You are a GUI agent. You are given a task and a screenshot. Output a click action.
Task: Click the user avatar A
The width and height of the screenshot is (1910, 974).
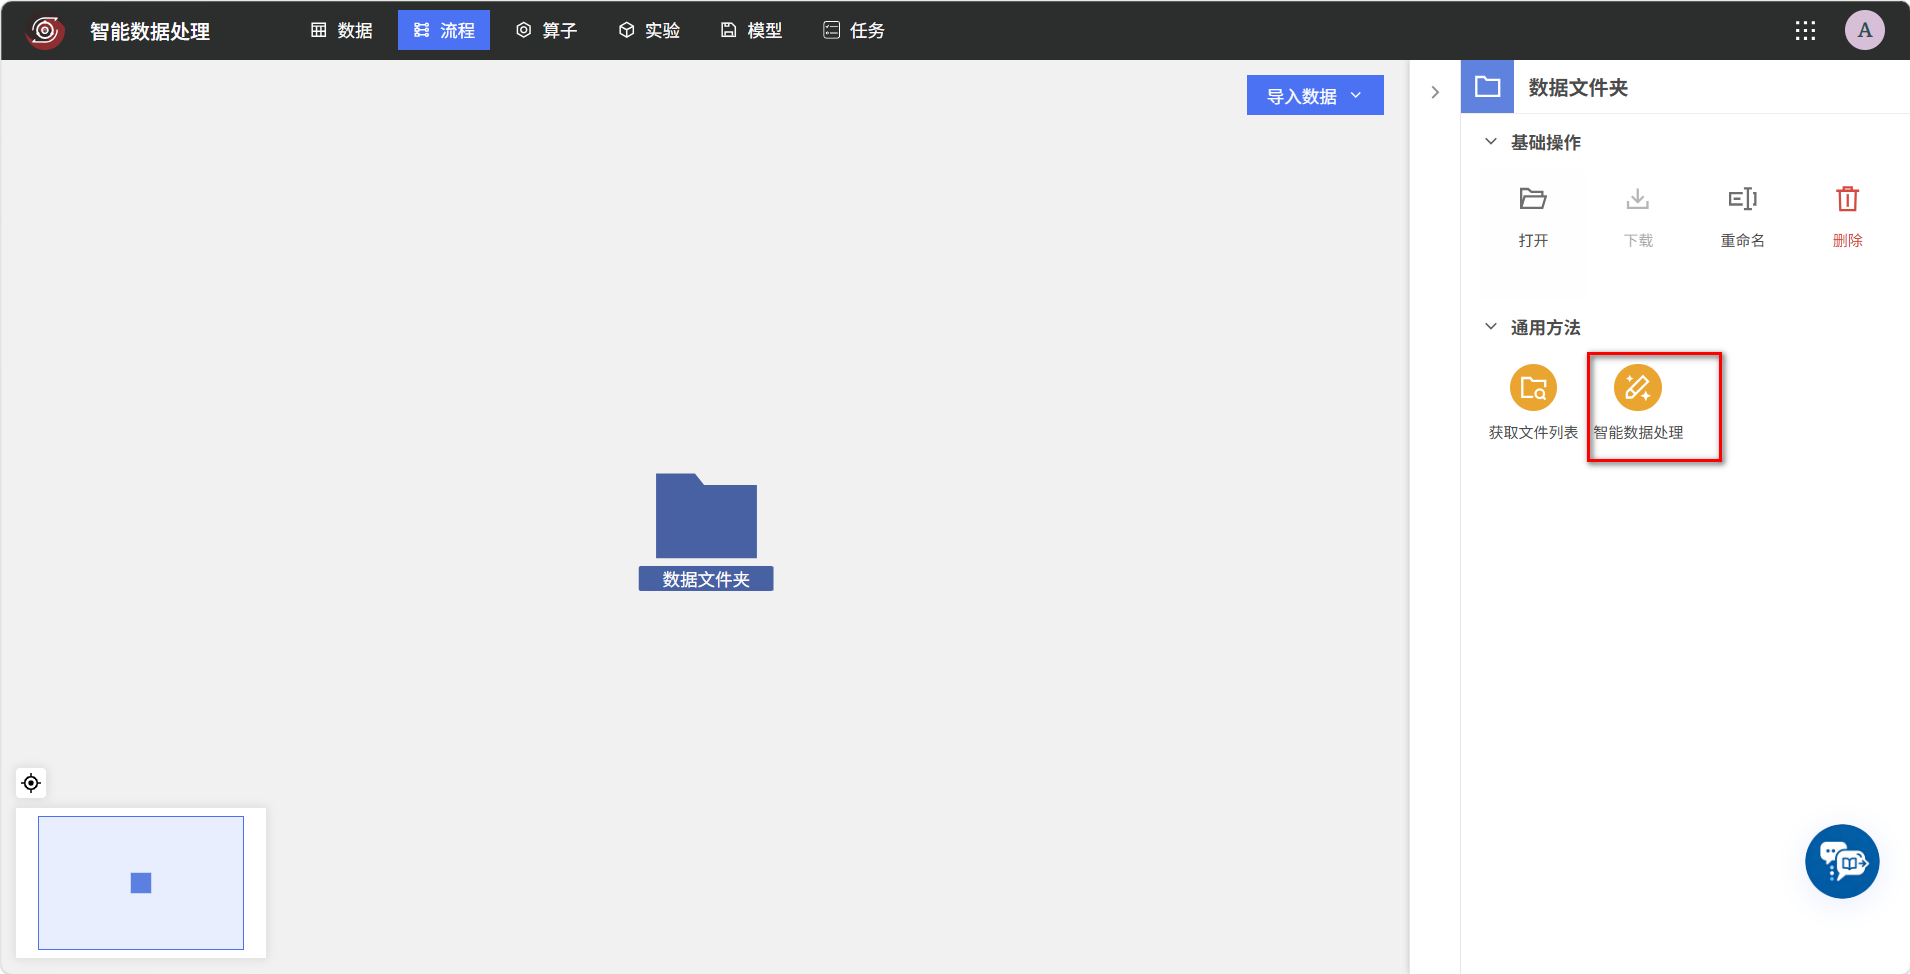click(x=1865, y=30)
